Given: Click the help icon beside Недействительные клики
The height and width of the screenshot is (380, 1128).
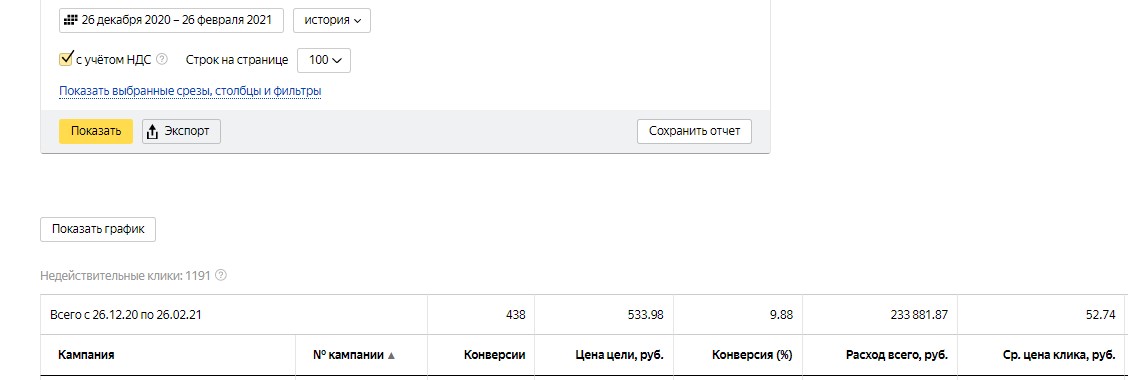Looking at the screenshot, I should tap(221, 275).
